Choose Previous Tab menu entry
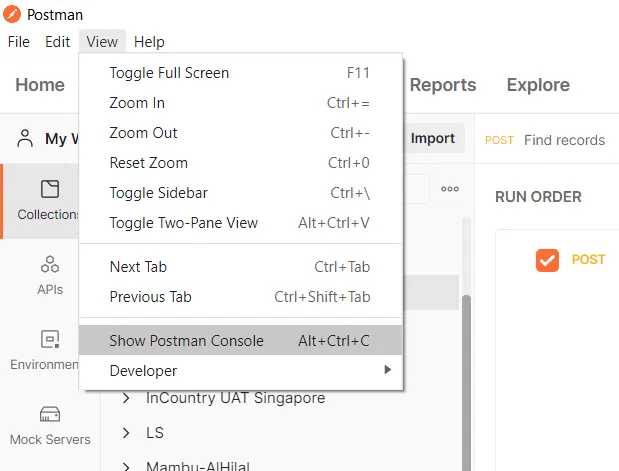 pos(240,297)
